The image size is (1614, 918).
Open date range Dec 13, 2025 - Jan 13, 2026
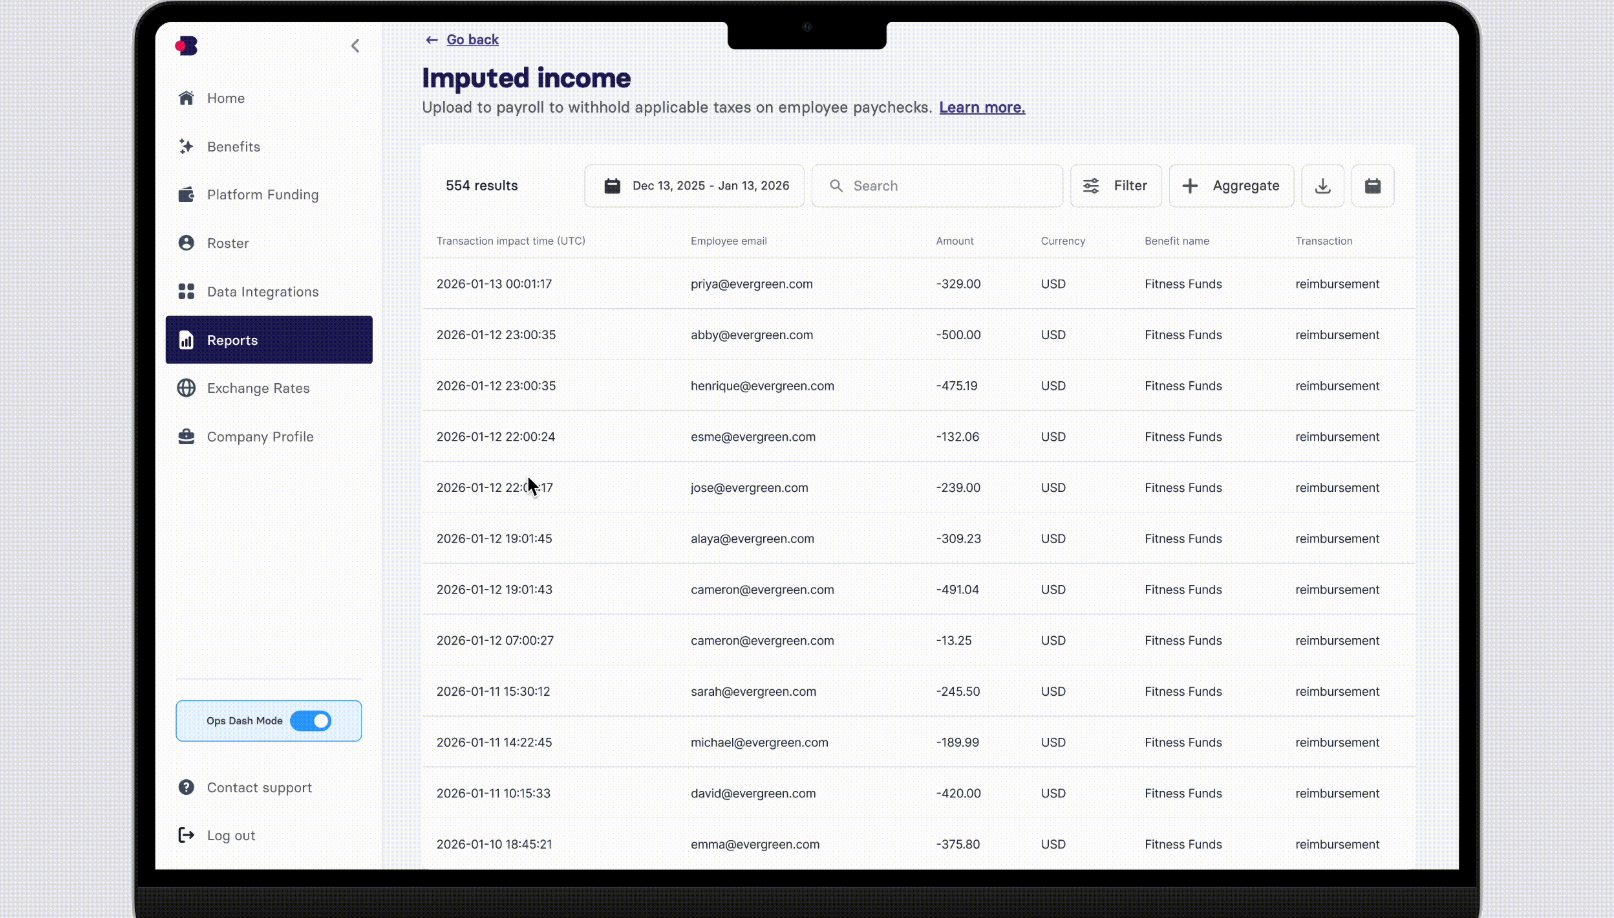(695, 186)
